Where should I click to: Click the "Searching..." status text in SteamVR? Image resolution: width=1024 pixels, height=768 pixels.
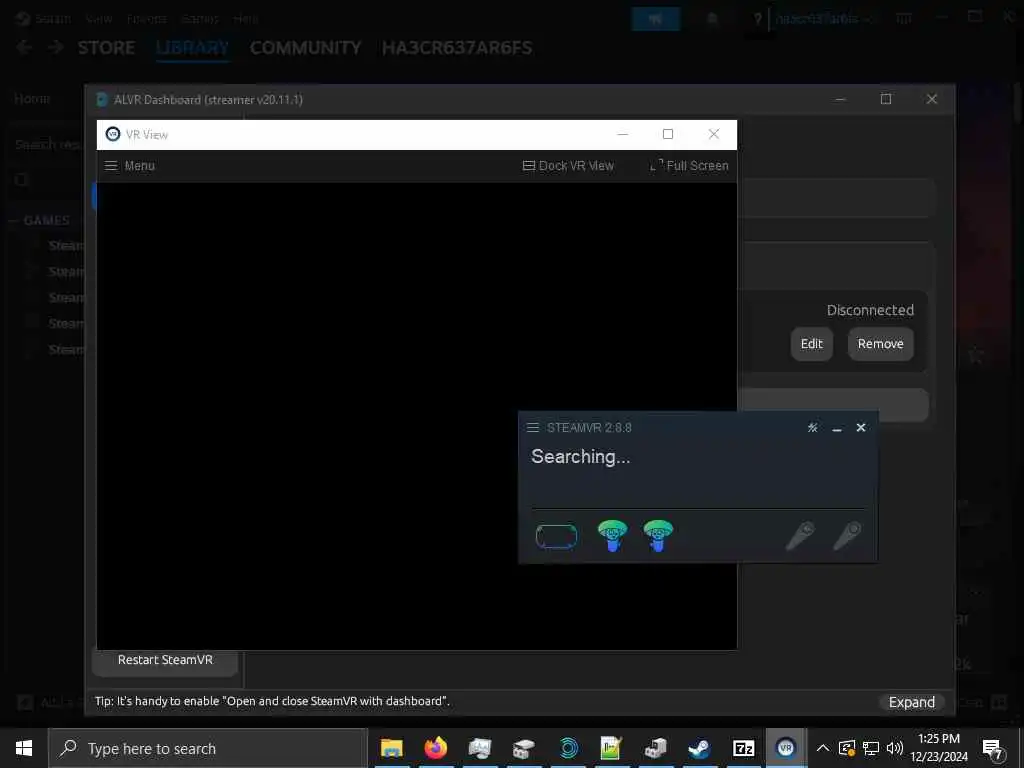pos(581,456)
